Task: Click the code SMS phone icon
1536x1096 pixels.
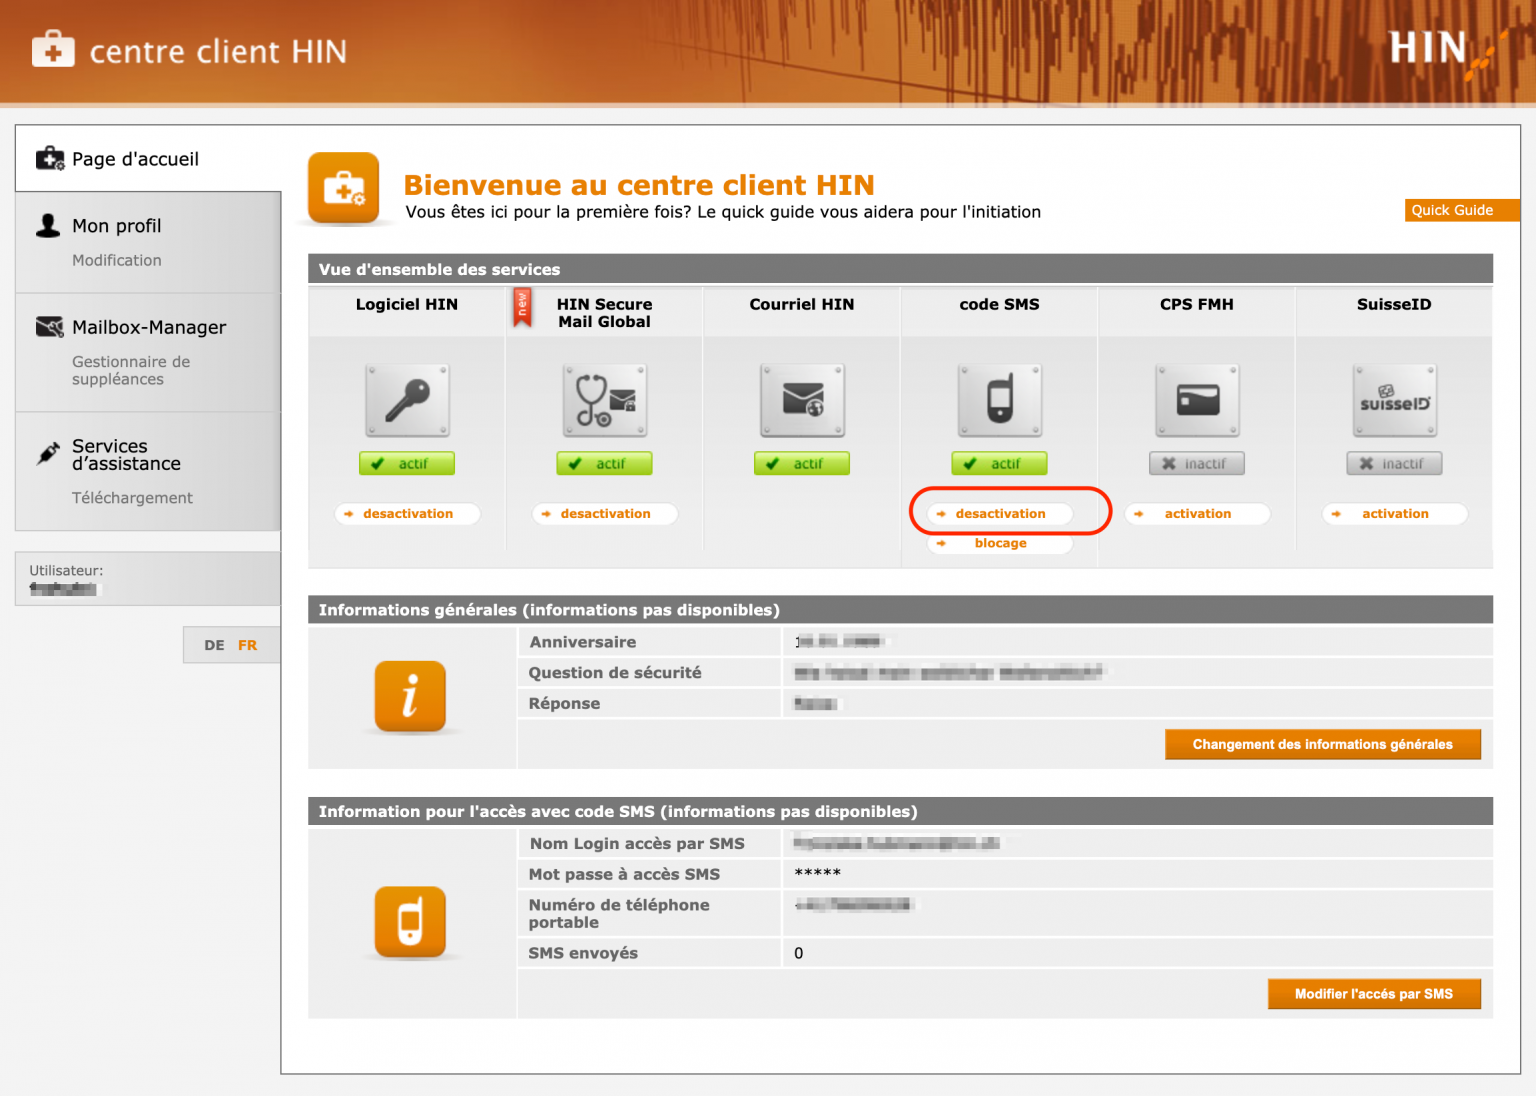Action: pyautogui.click(x=999, y=400)
